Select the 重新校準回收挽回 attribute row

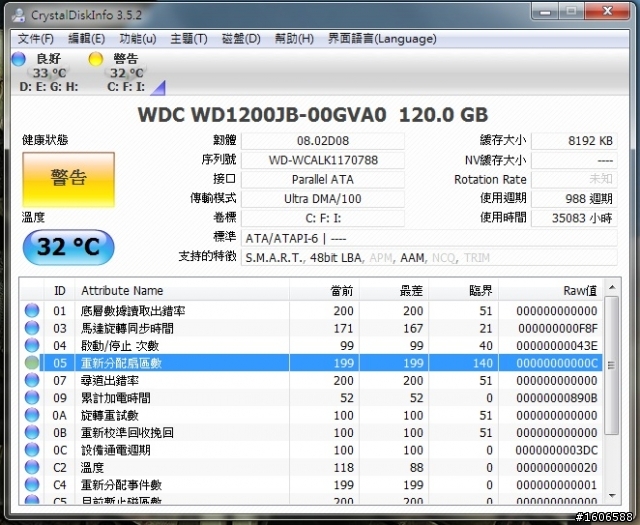pyautogui.click(x=311, y=433)
